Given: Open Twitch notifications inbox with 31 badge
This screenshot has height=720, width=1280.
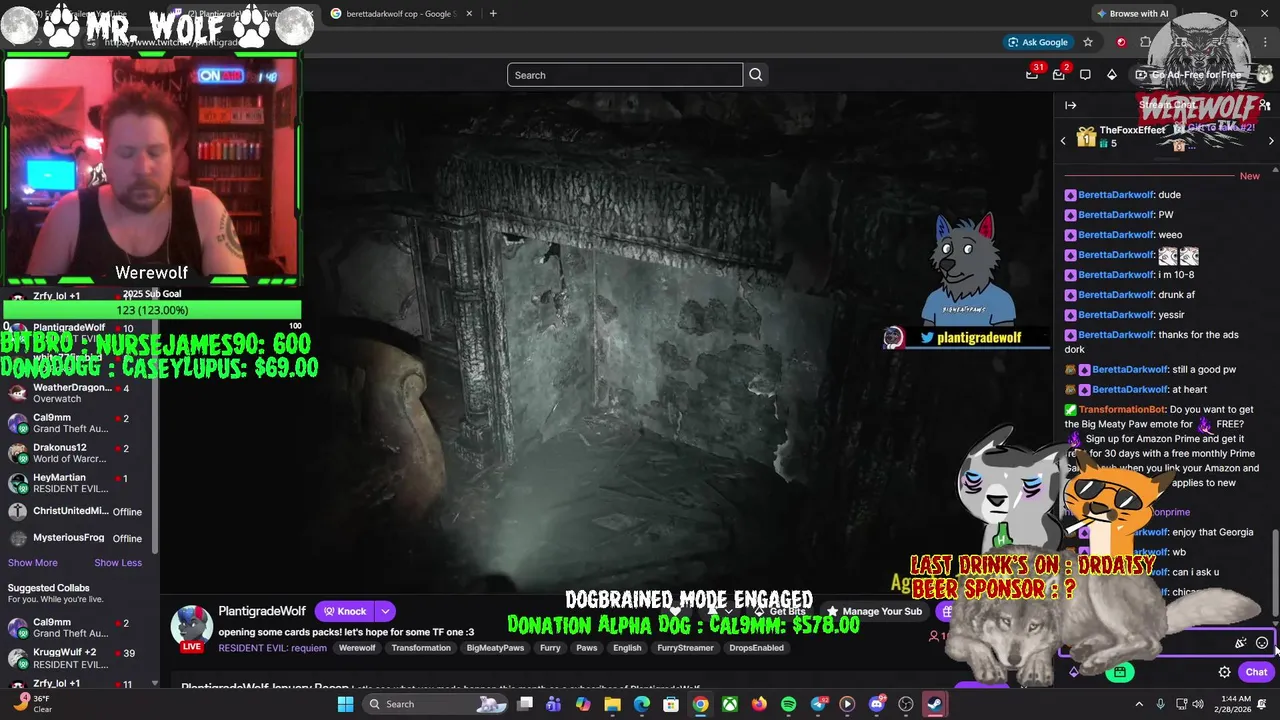Looking at the screenshot, I should (x=1033, y=74).
